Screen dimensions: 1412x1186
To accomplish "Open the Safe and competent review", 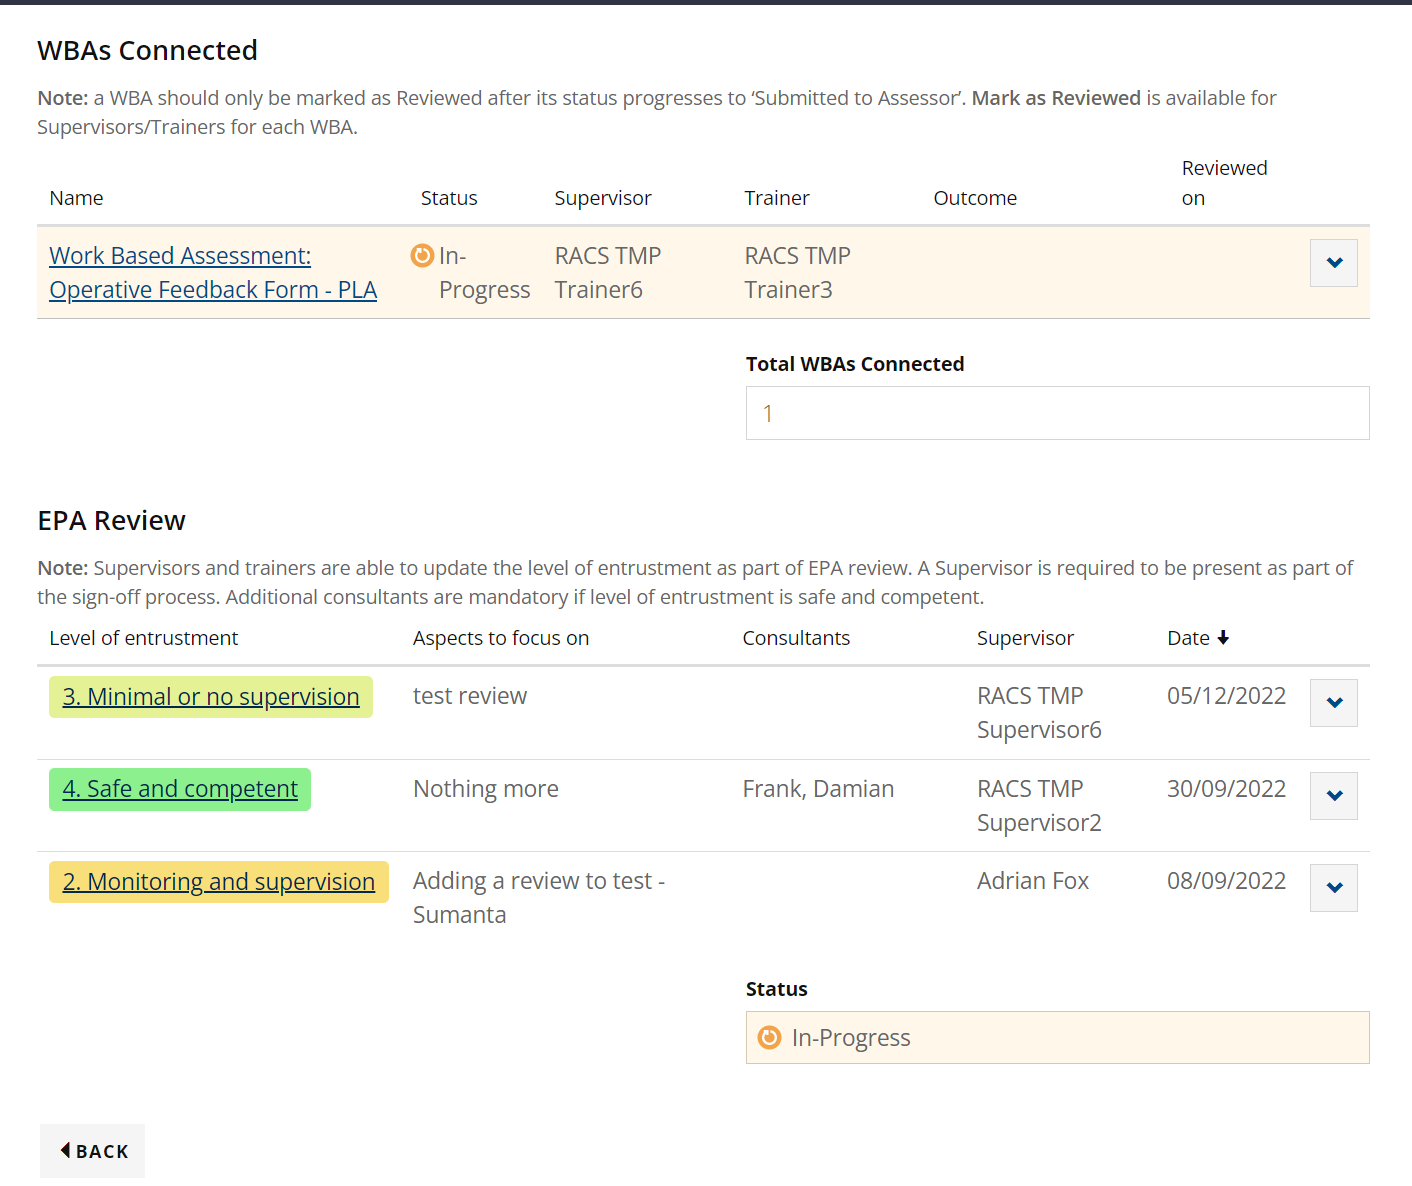I will [x=180, y=789].
